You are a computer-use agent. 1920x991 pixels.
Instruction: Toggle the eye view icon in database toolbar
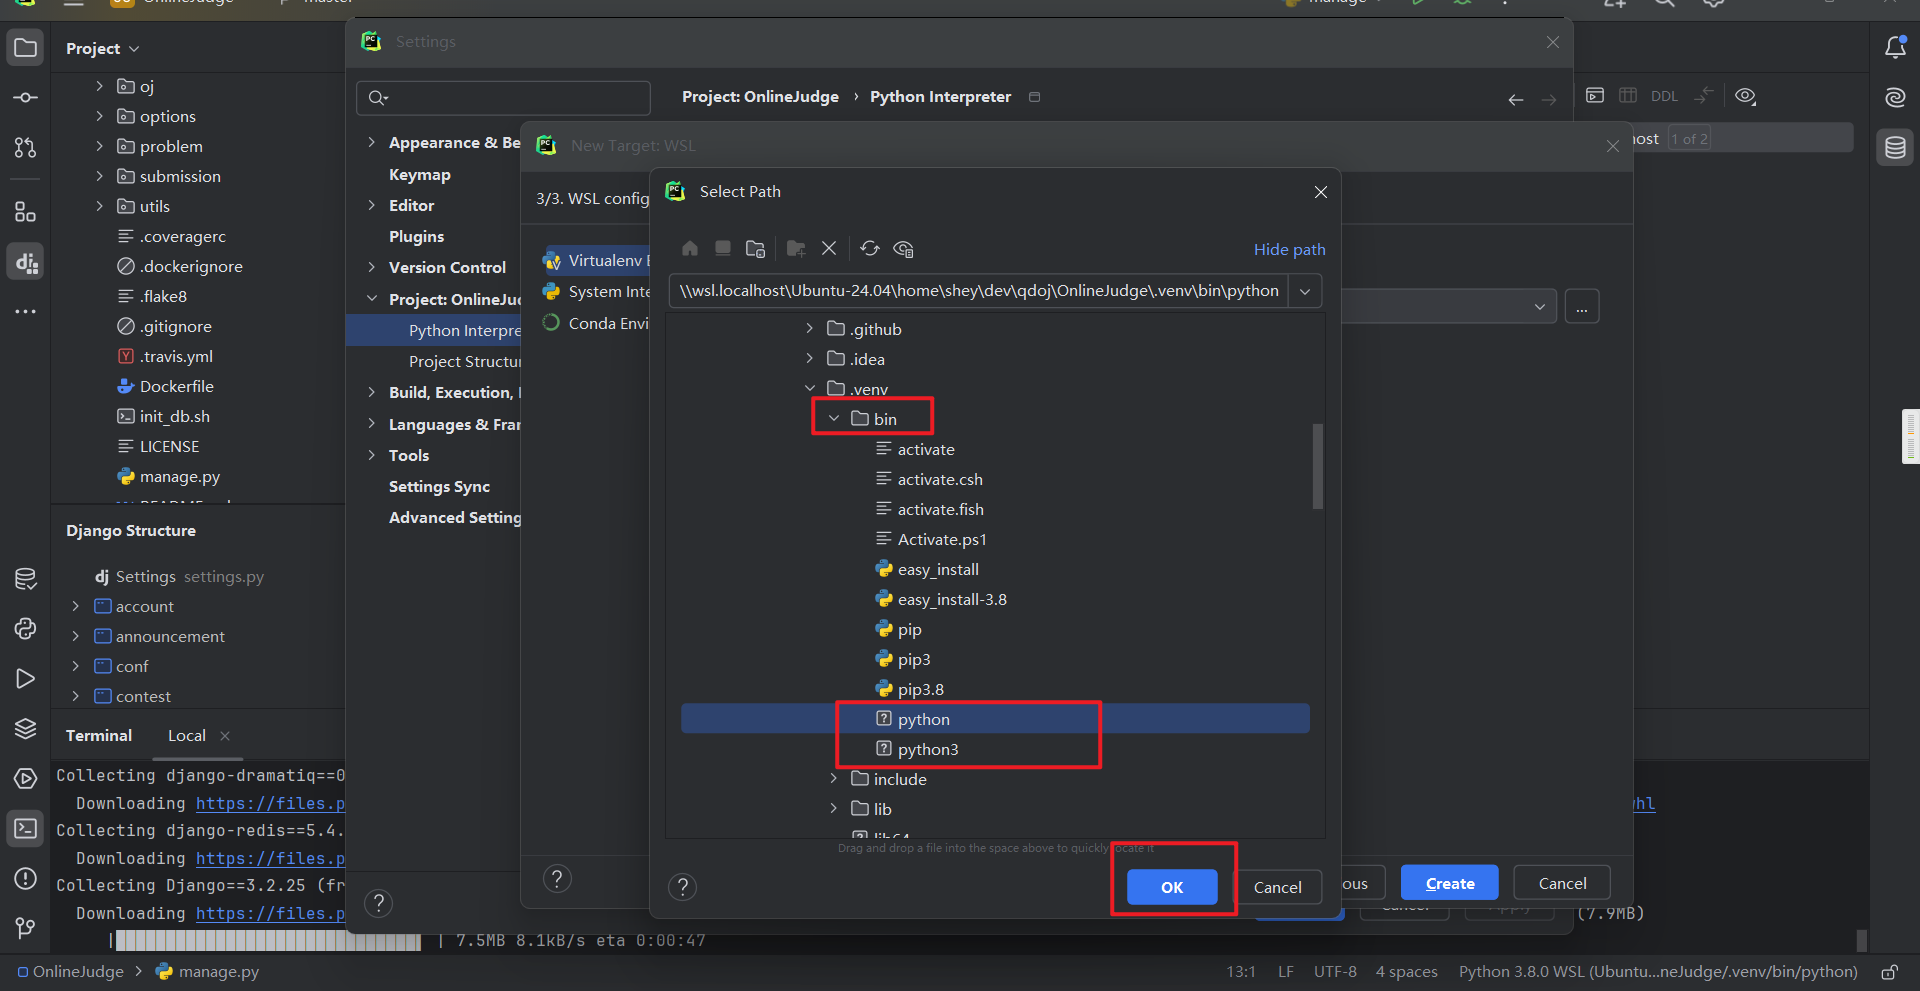(x=1745, y=96)
